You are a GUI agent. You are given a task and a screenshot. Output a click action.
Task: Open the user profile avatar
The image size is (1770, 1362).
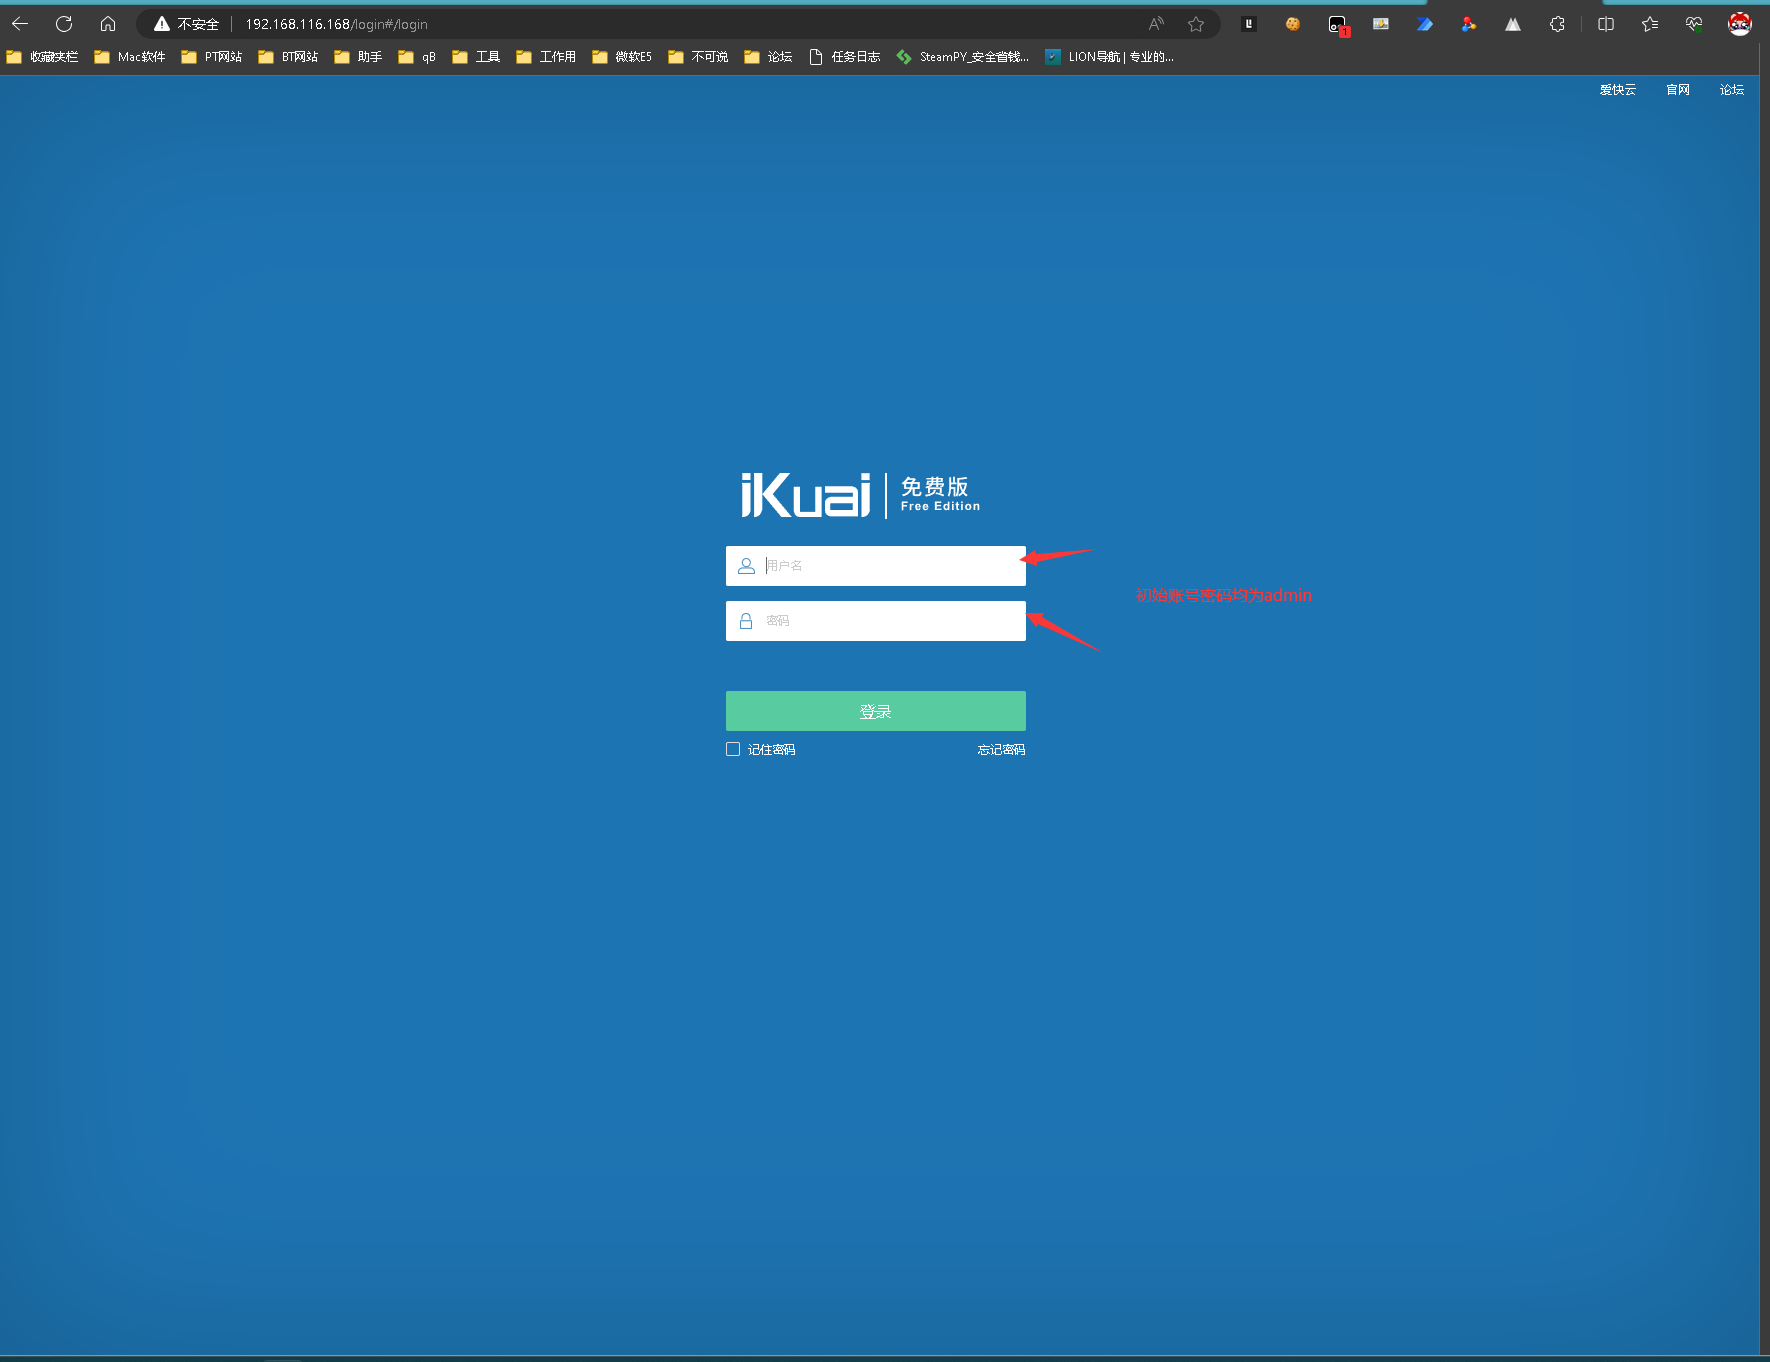tap(1740, 24)
